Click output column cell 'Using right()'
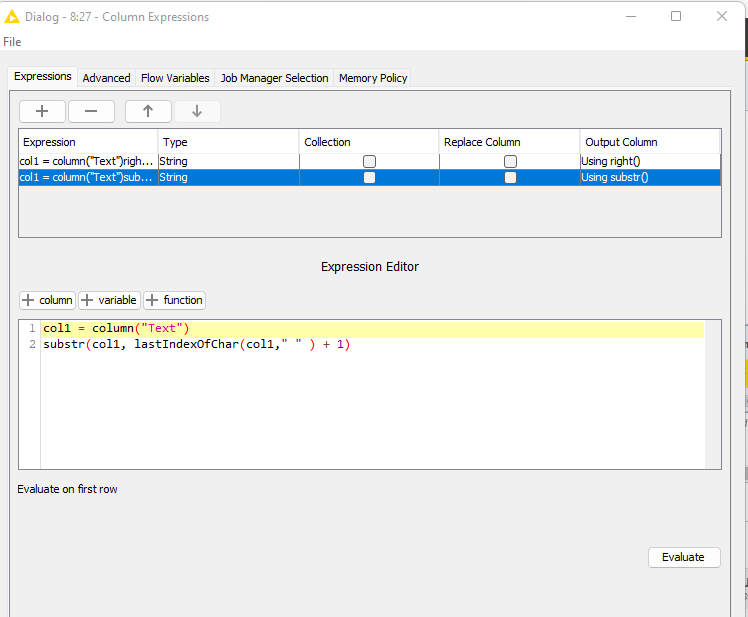Viewport: 748px width, 617px height. (650, 161)
